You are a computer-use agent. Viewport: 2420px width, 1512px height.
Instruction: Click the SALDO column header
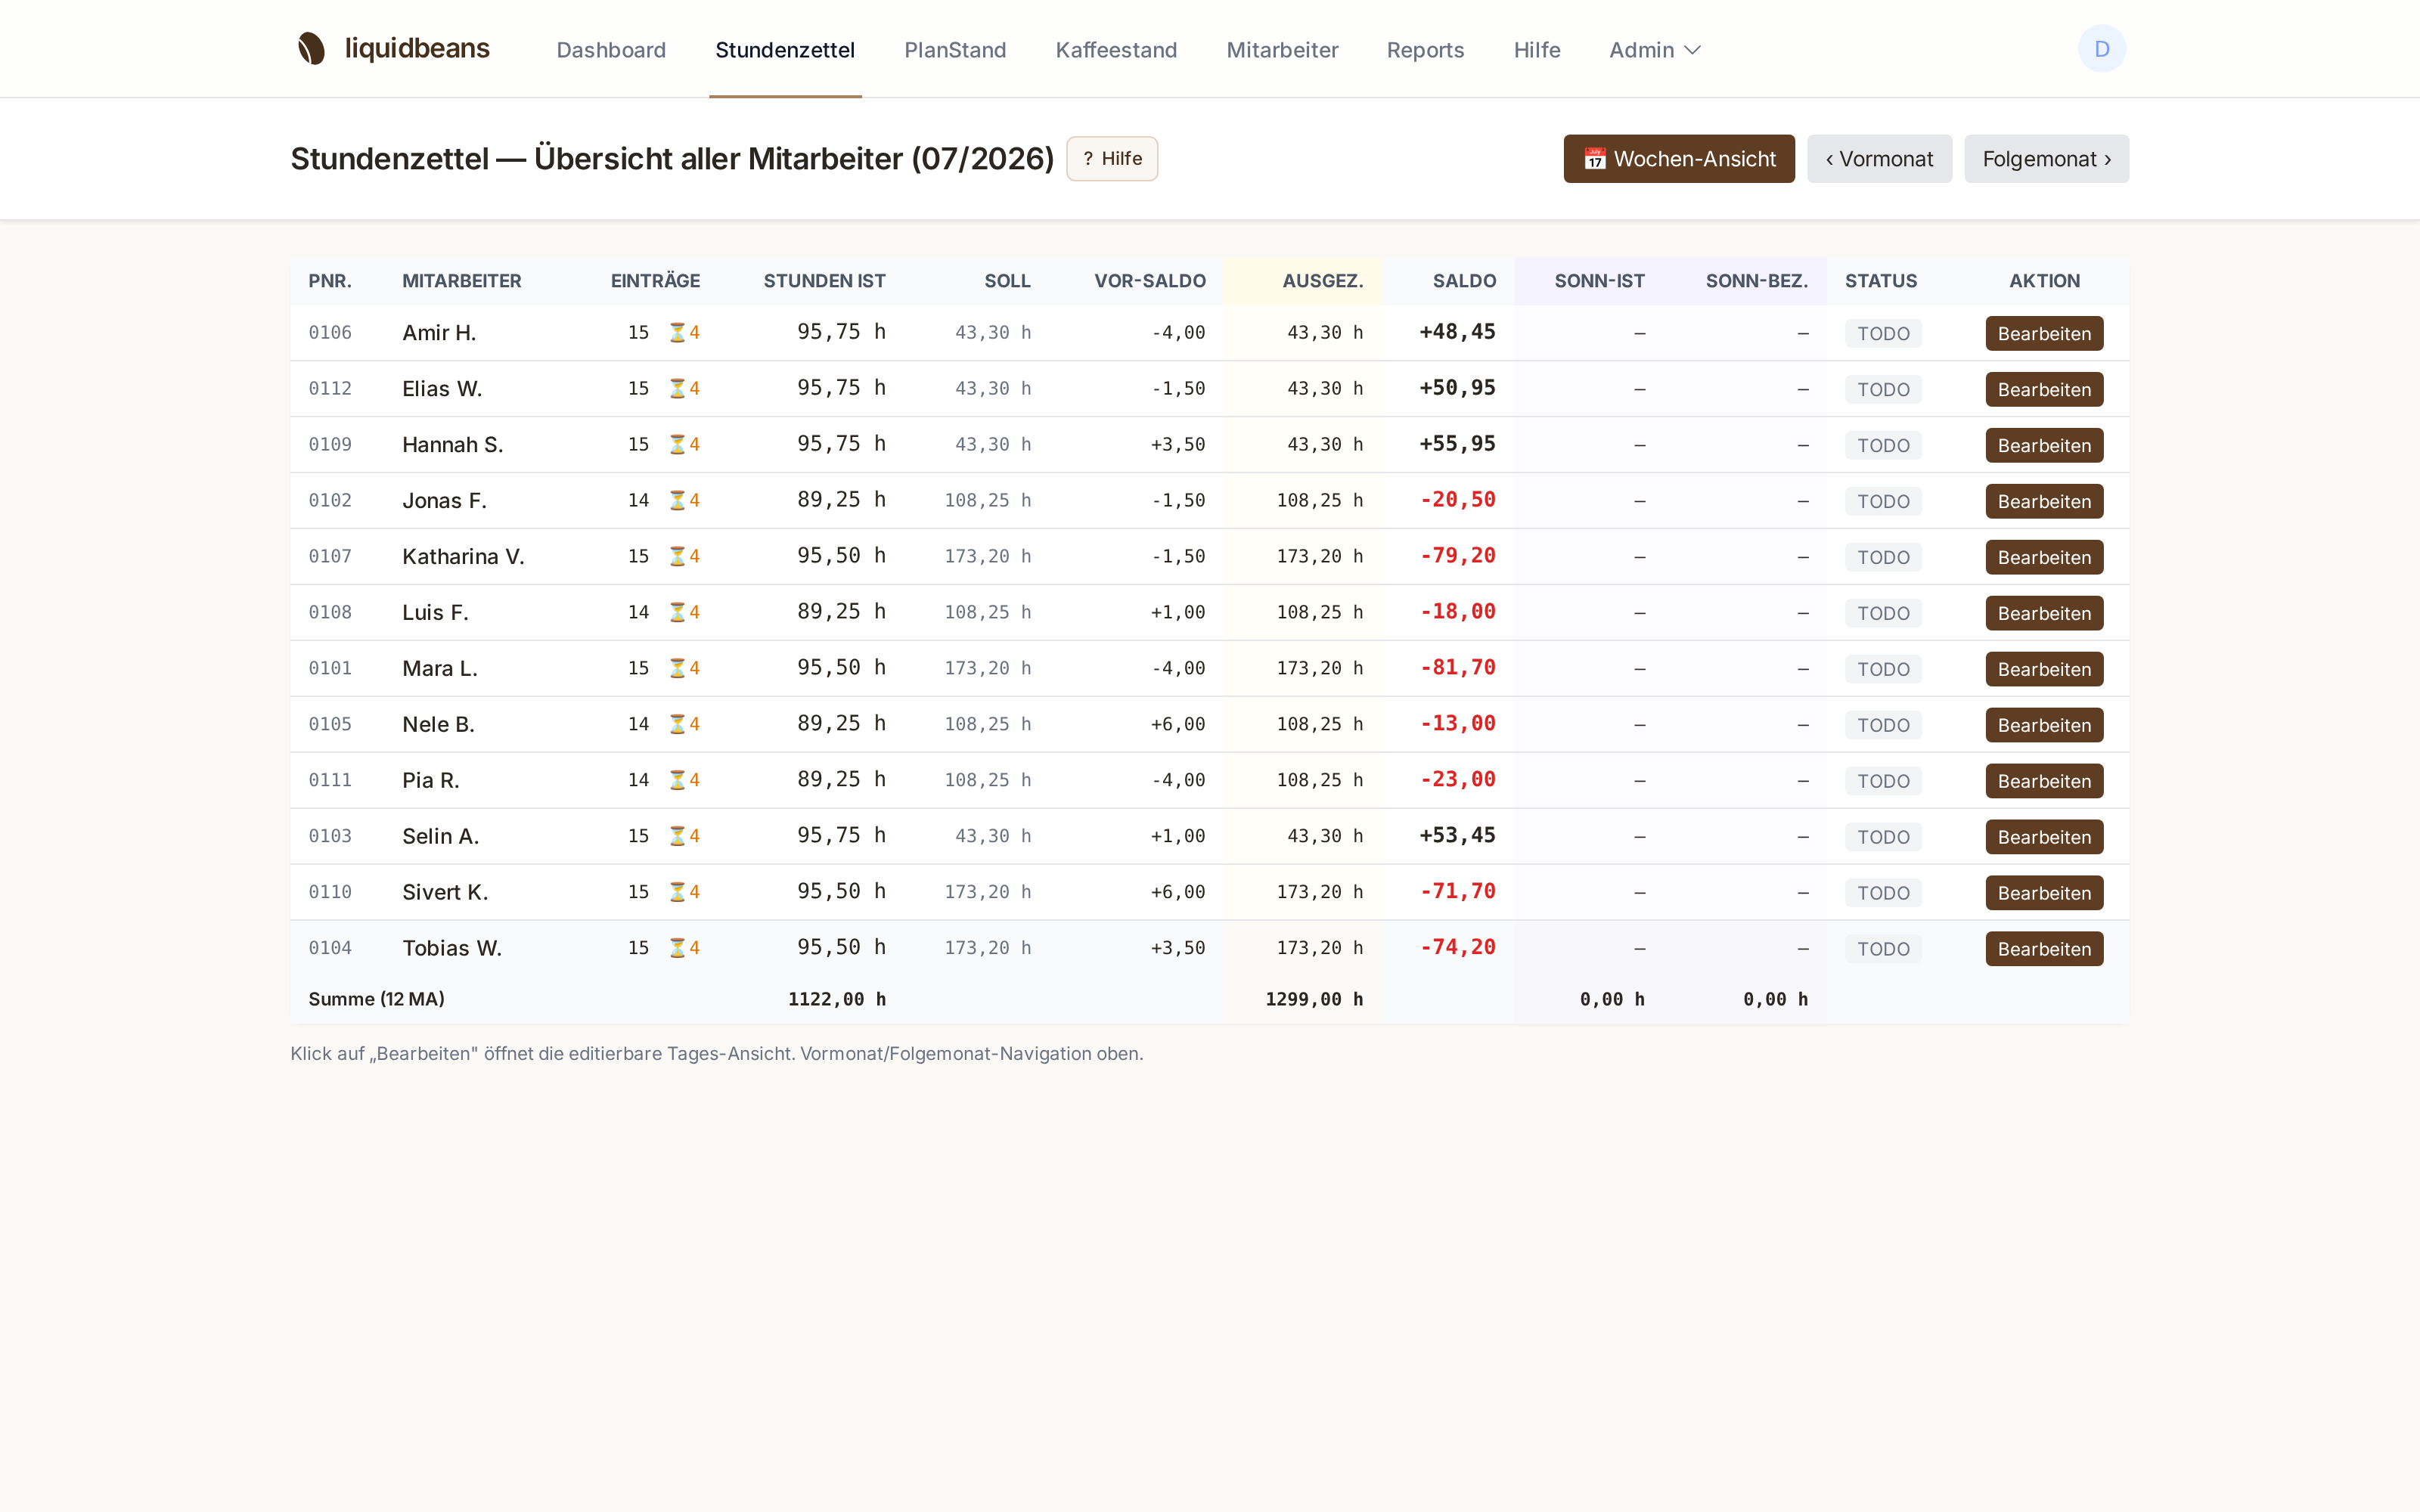(1464, 281)
